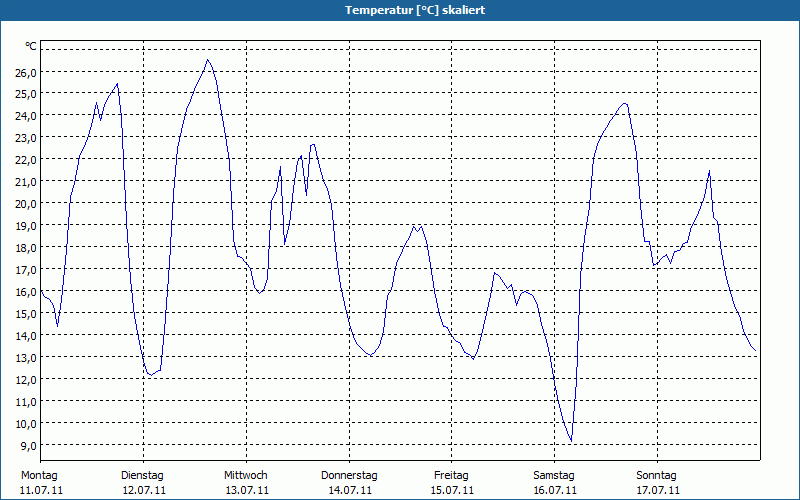The width and height of the screenshot is (800, 500).
Task: Click the 23,0 y-axis label
Action: click(26, 138)
